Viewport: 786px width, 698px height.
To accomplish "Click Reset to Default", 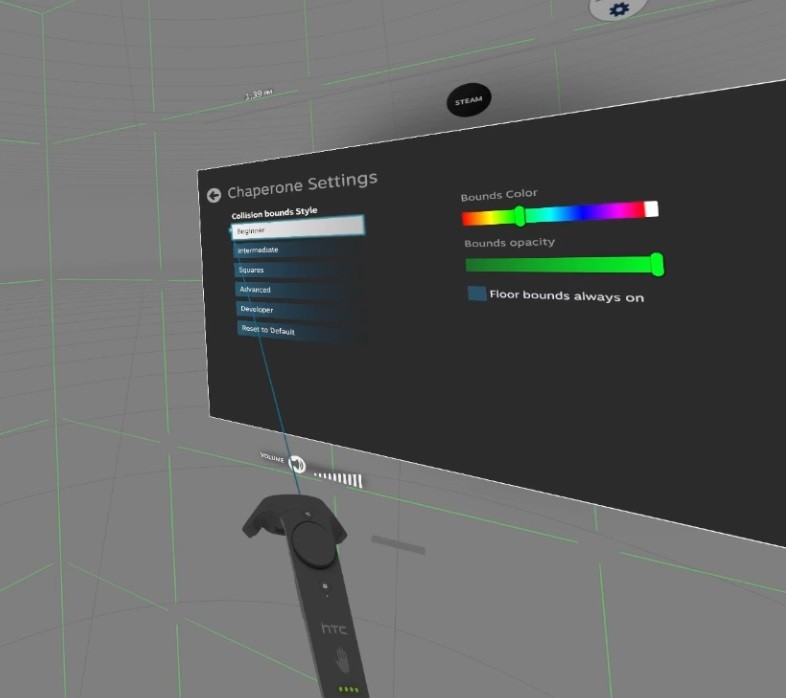I will point(301,331).
